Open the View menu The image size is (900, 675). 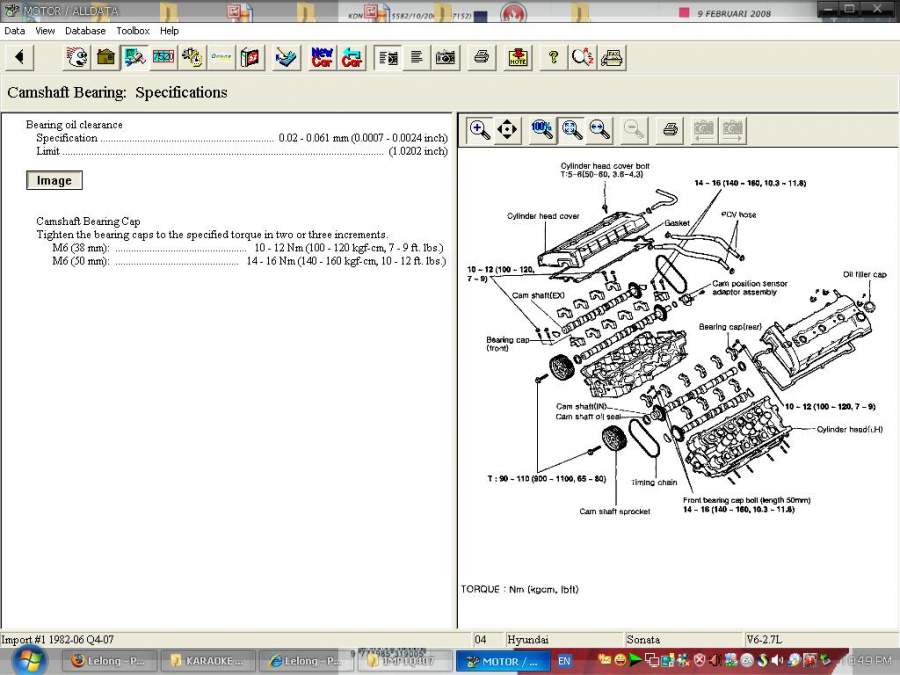[x=45, y=31]
